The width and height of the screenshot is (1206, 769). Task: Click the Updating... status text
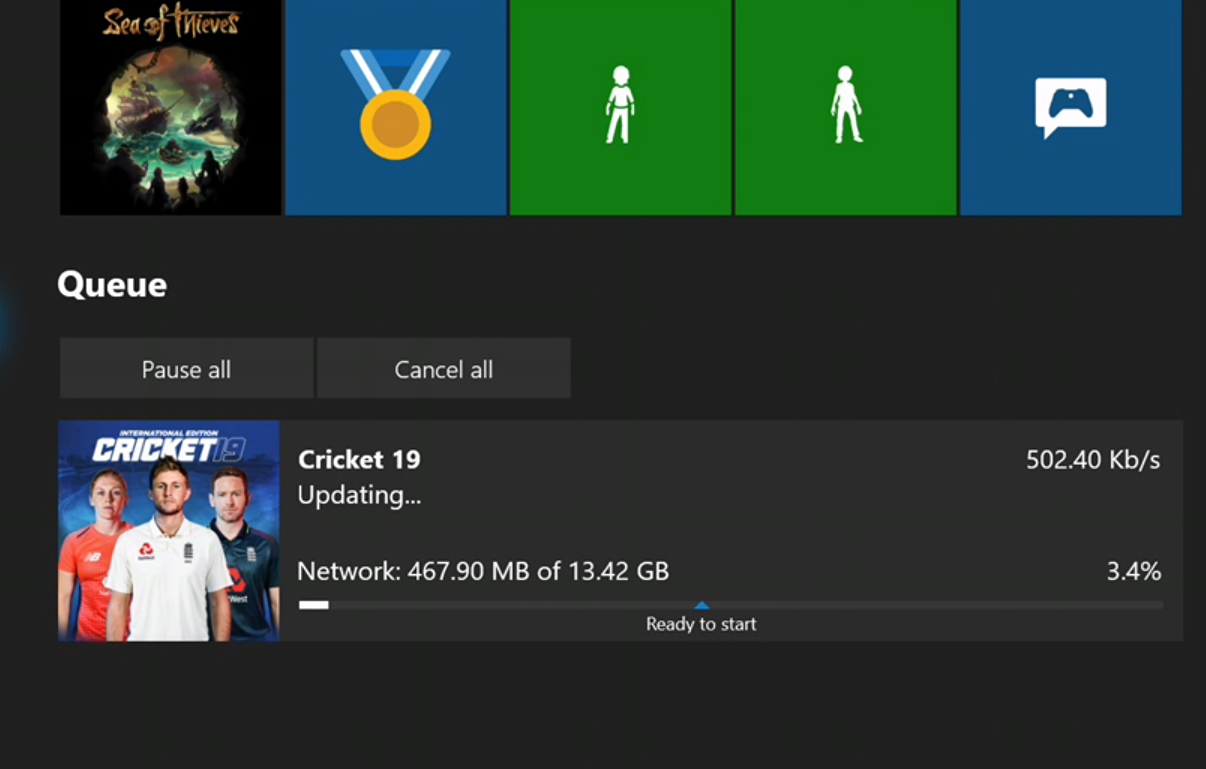359,495
